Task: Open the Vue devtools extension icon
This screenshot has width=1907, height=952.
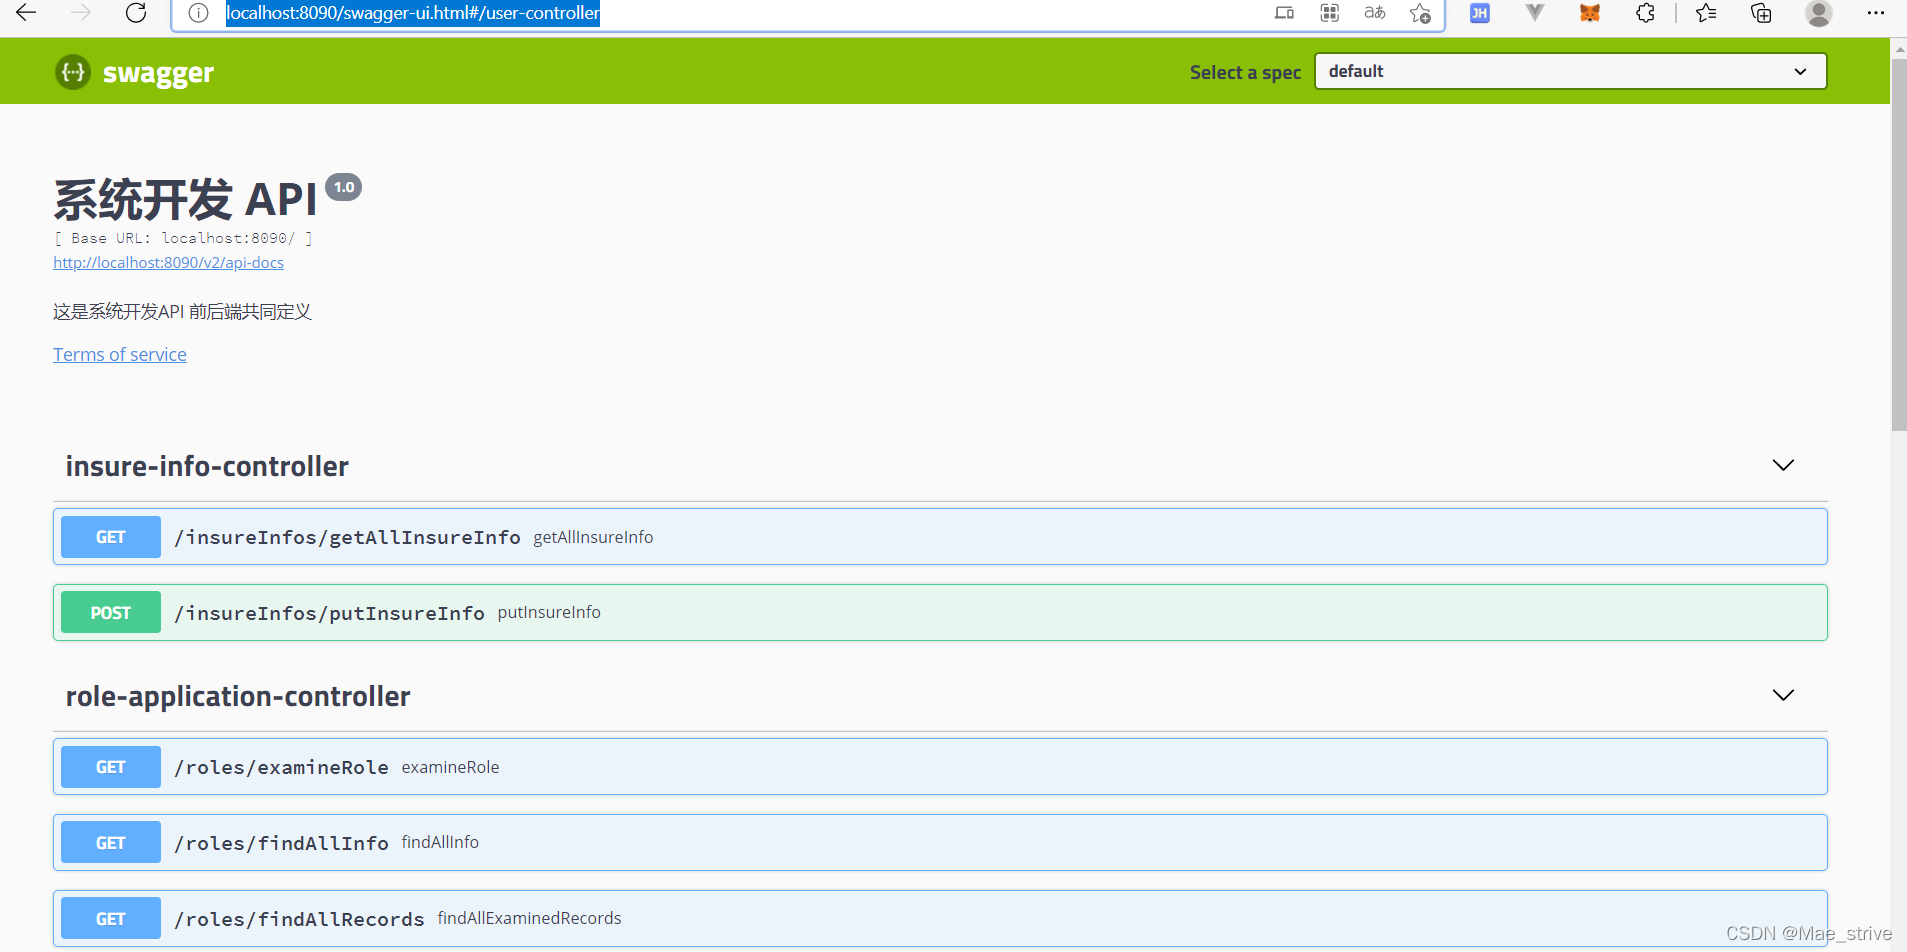Action: (1535, 13)
